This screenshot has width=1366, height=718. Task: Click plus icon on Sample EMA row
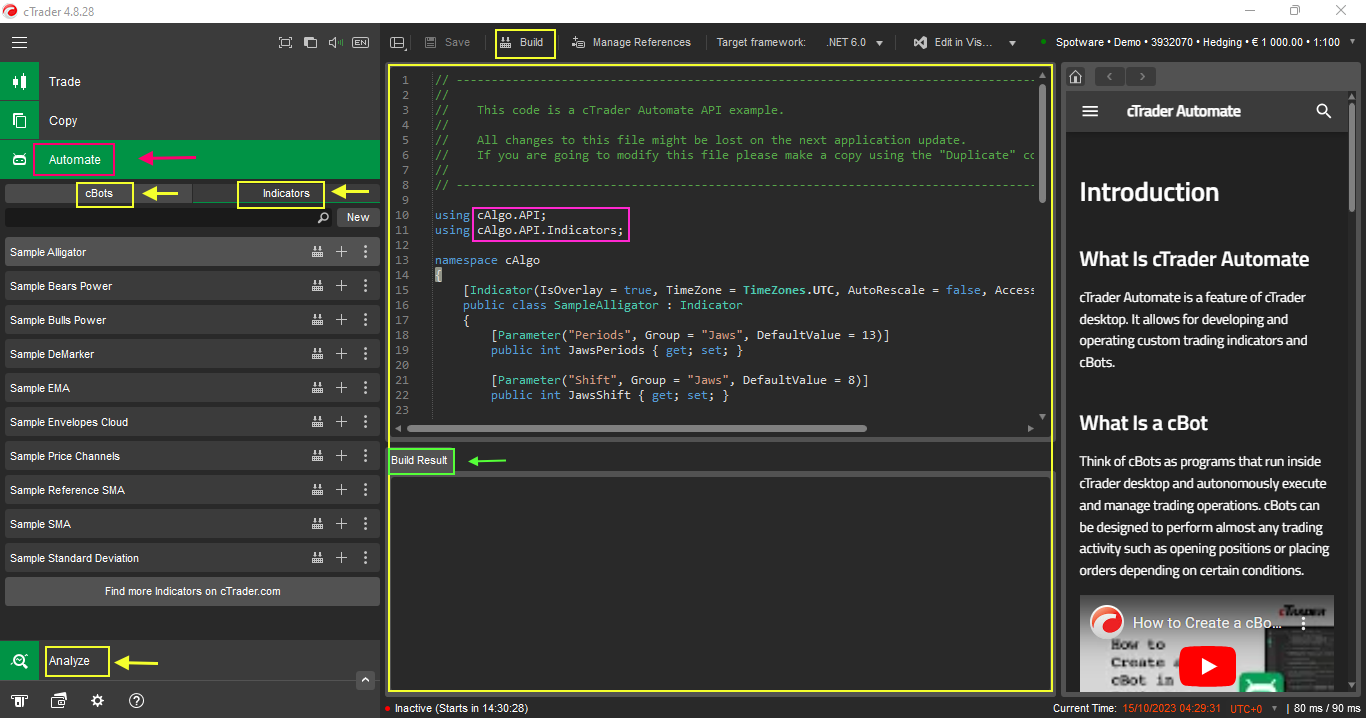[x=341, y=388]
